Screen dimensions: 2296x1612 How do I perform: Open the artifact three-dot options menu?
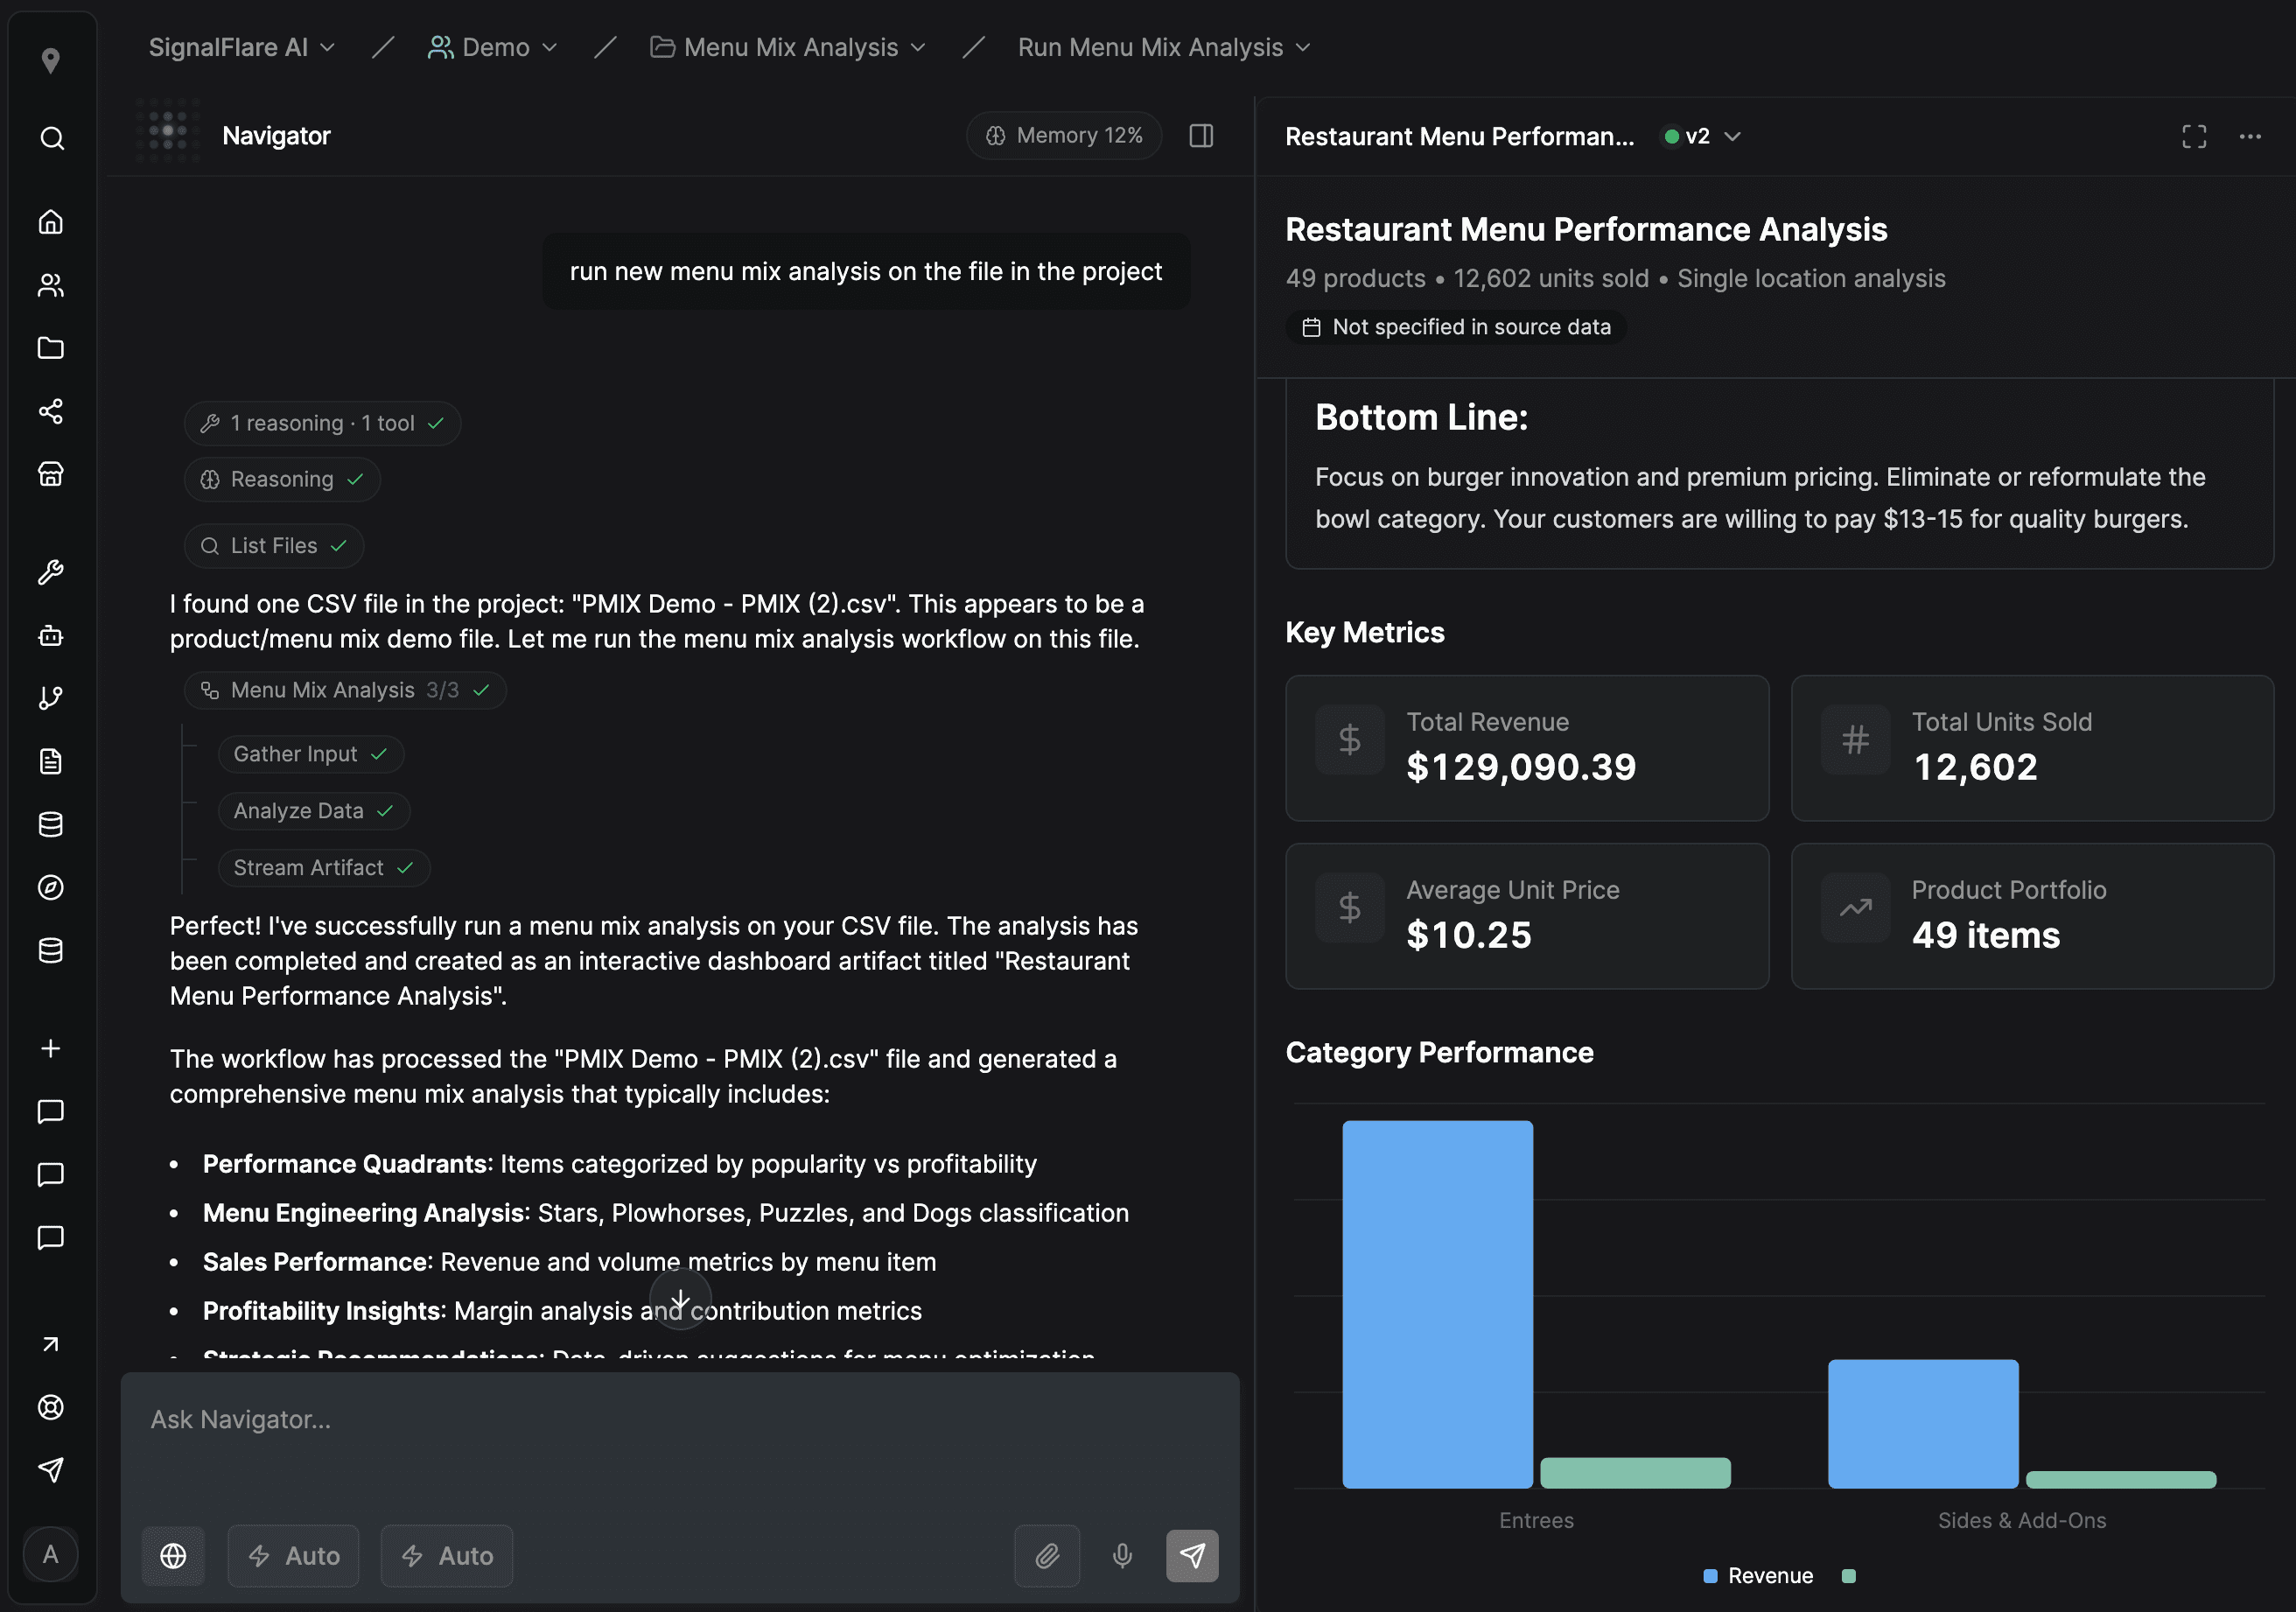click(2249, 136)
